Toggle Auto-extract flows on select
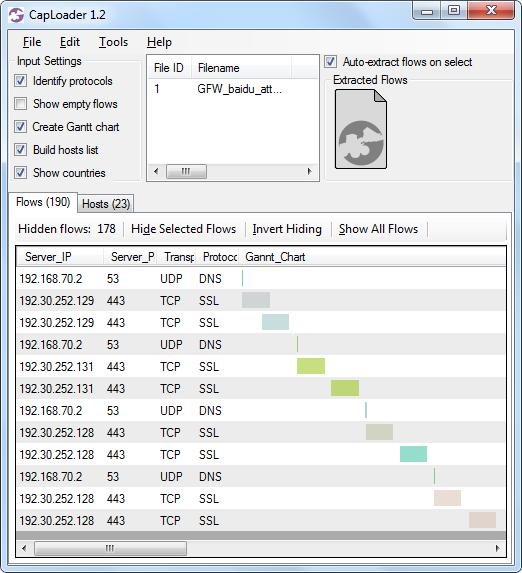The height and width of the screenshot is (573, 522). tap(330, 61)
